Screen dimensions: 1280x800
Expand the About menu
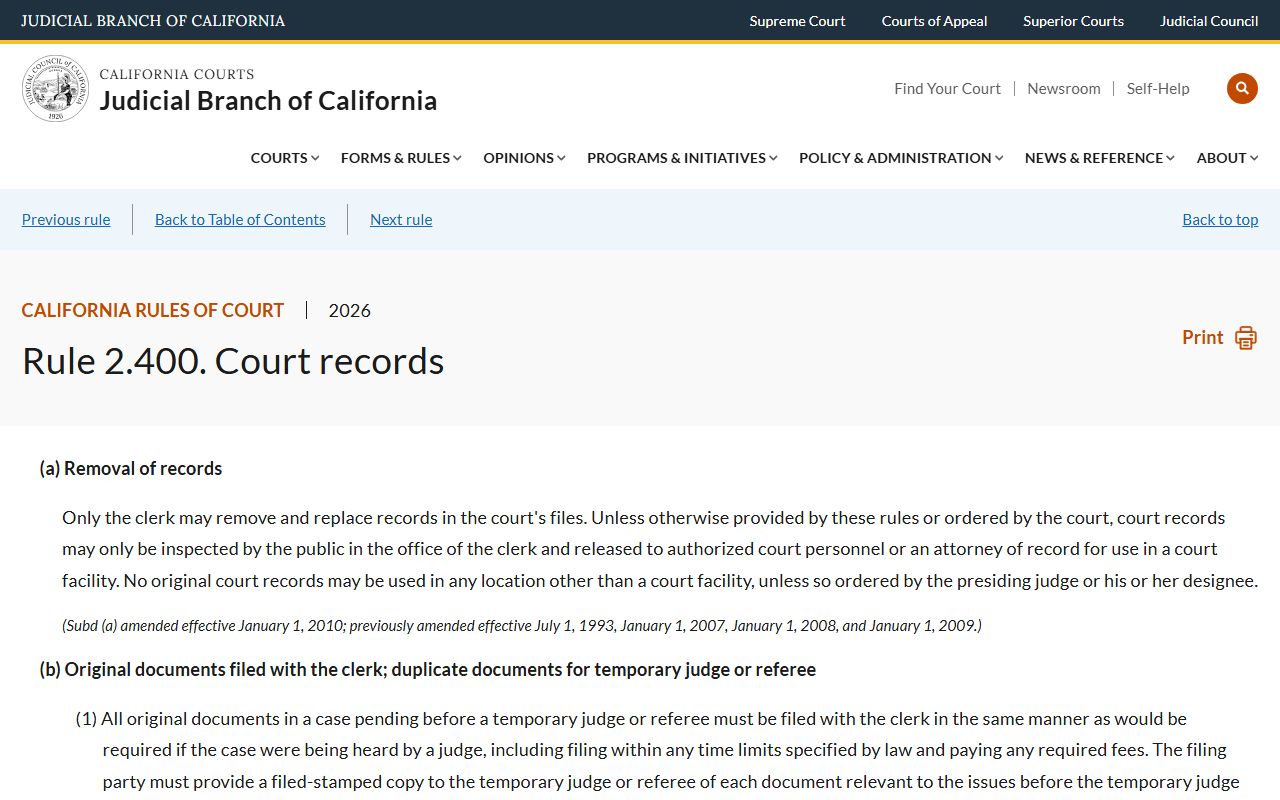1228,158
